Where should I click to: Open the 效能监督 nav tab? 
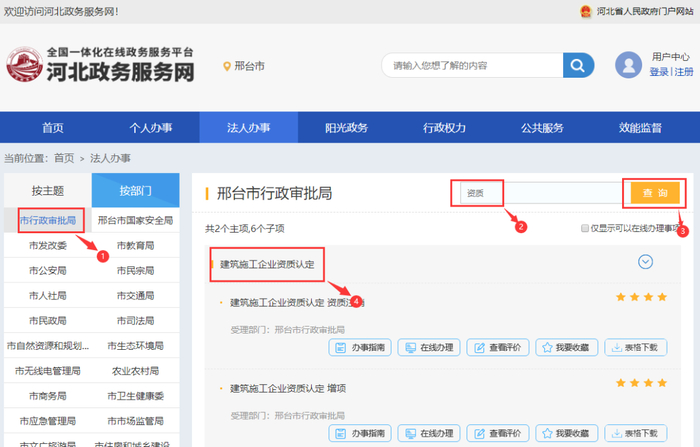pos(640,128)
